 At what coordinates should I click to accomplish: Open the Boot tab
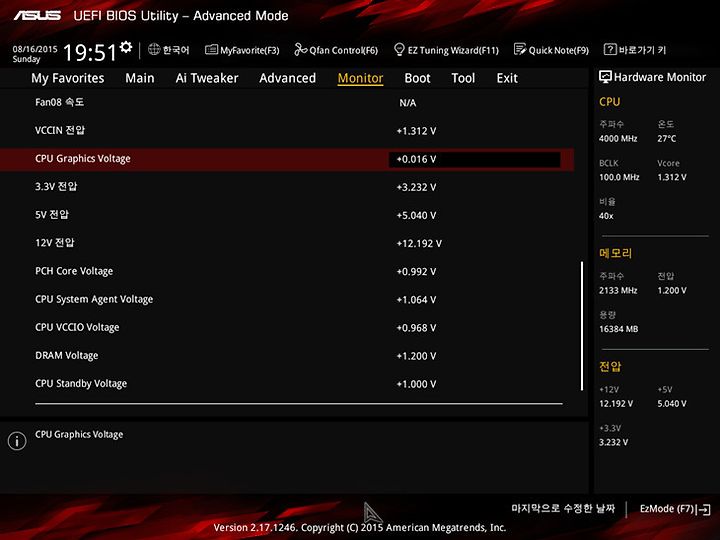[x=417, y=78]
